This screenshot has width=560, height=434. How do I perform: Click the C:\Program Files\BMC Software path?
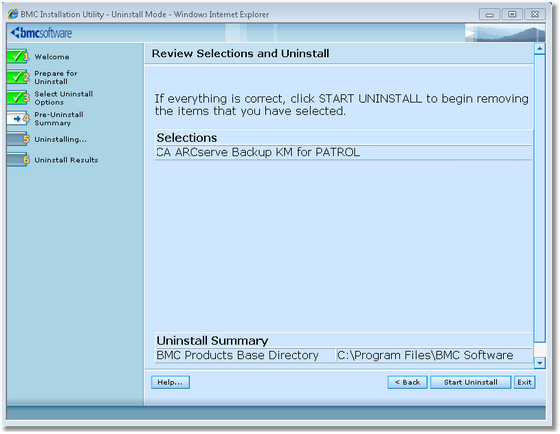click(x=434, y=355)
